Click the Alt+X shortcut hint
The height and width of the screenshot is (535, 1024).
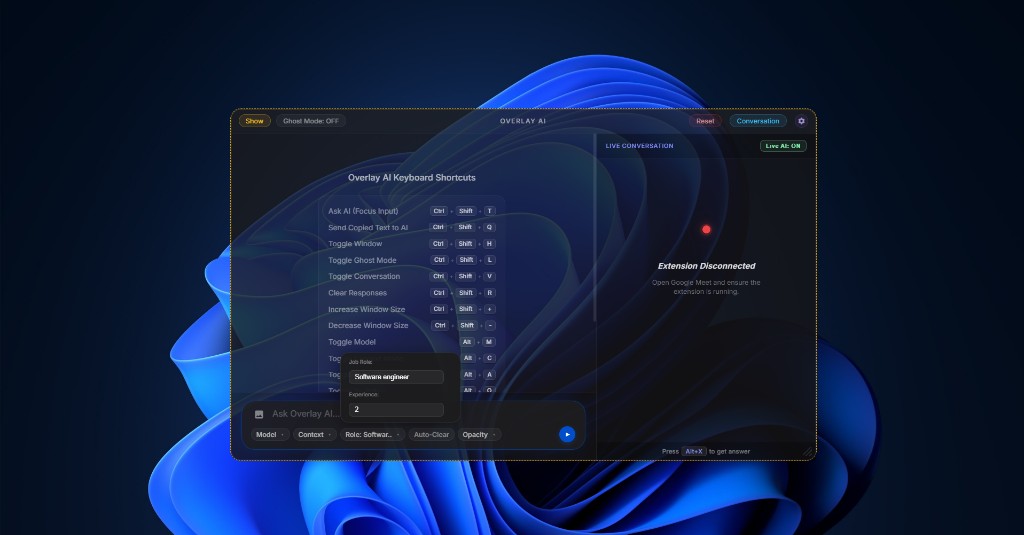click(694, 451)
